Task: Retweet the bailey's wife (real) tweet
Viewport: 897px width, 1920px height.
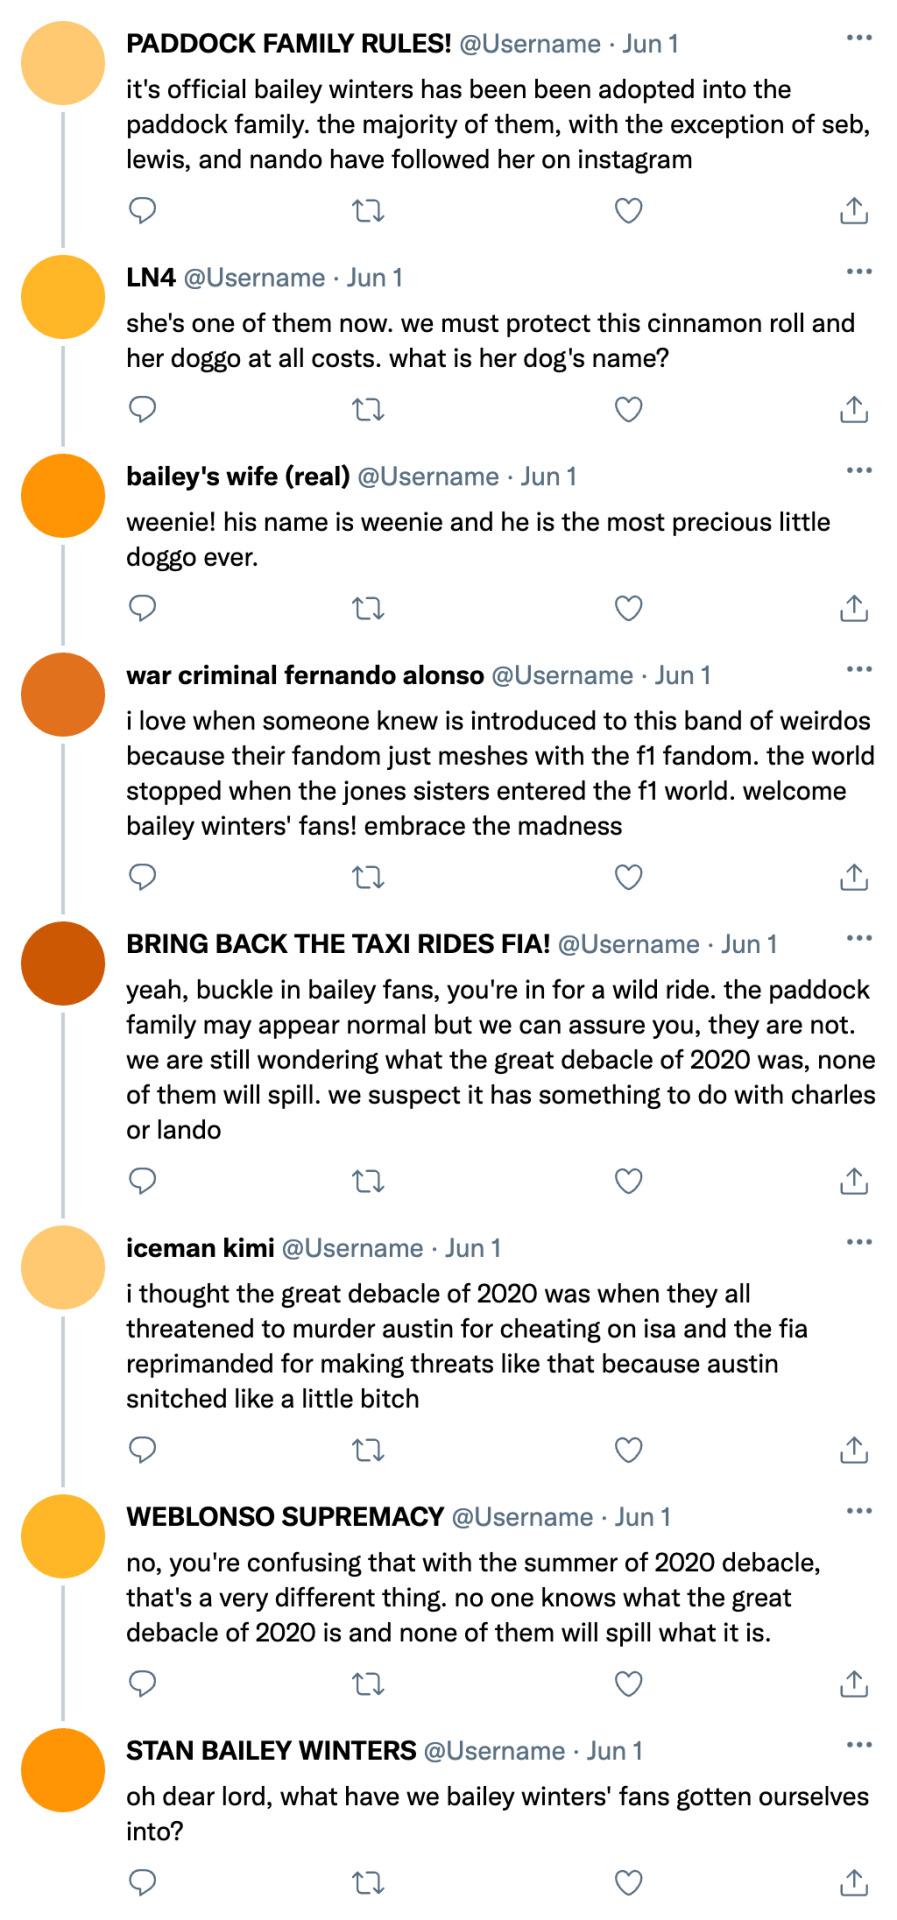Action: point(368,608)
